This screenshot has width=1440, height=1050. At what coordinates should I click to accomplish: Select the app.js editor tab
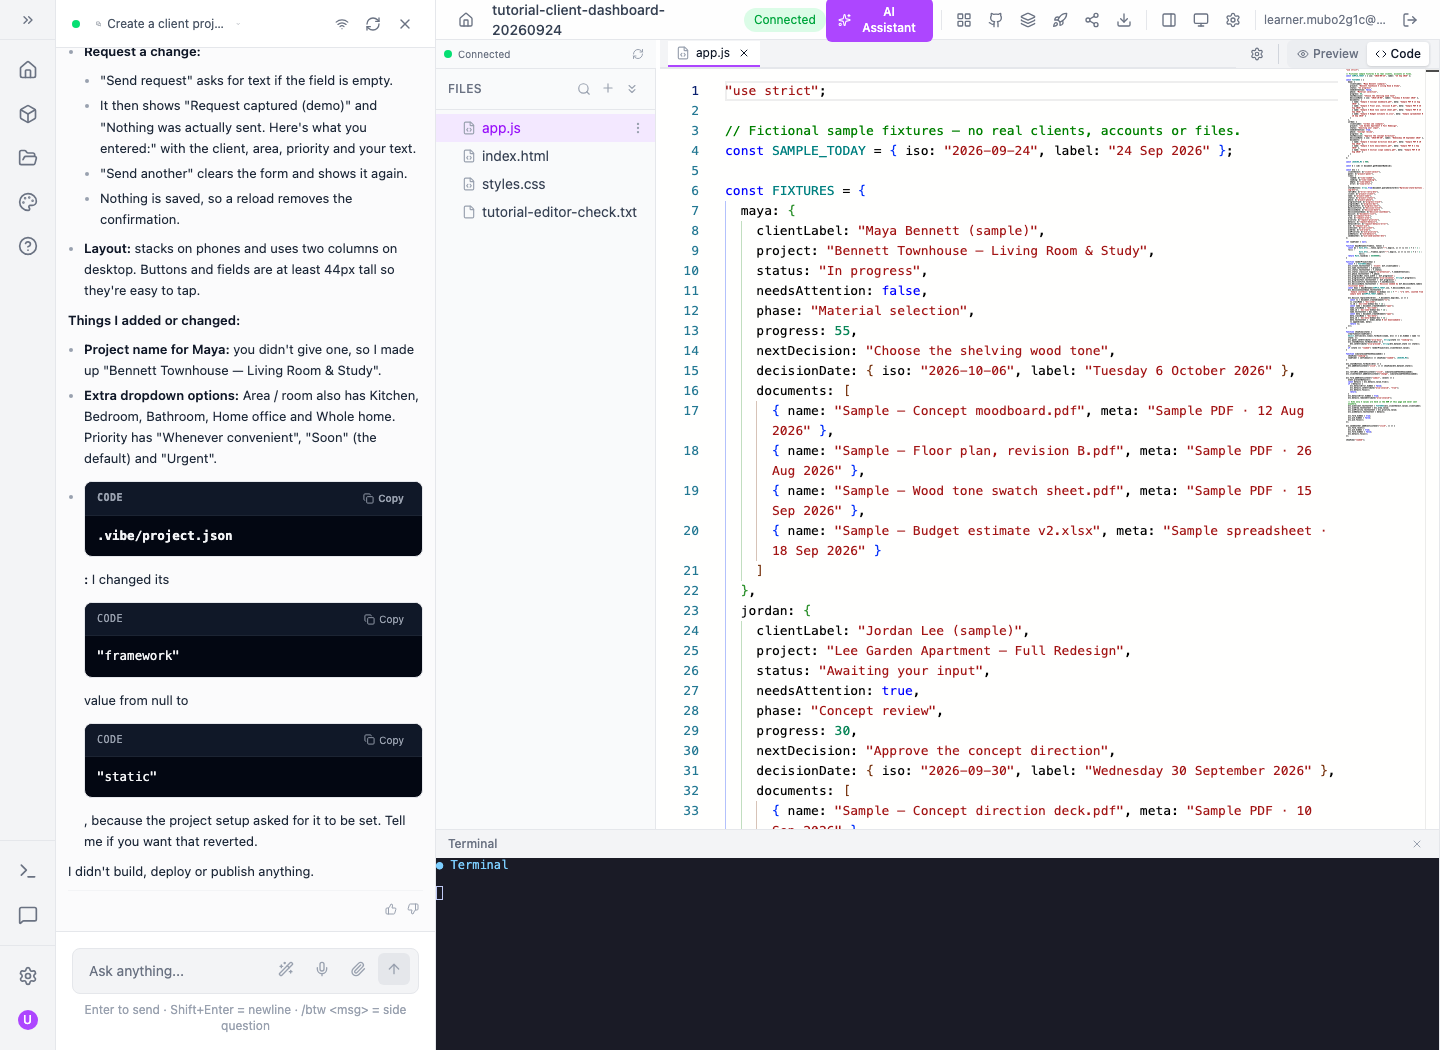[x=713, y=53]
